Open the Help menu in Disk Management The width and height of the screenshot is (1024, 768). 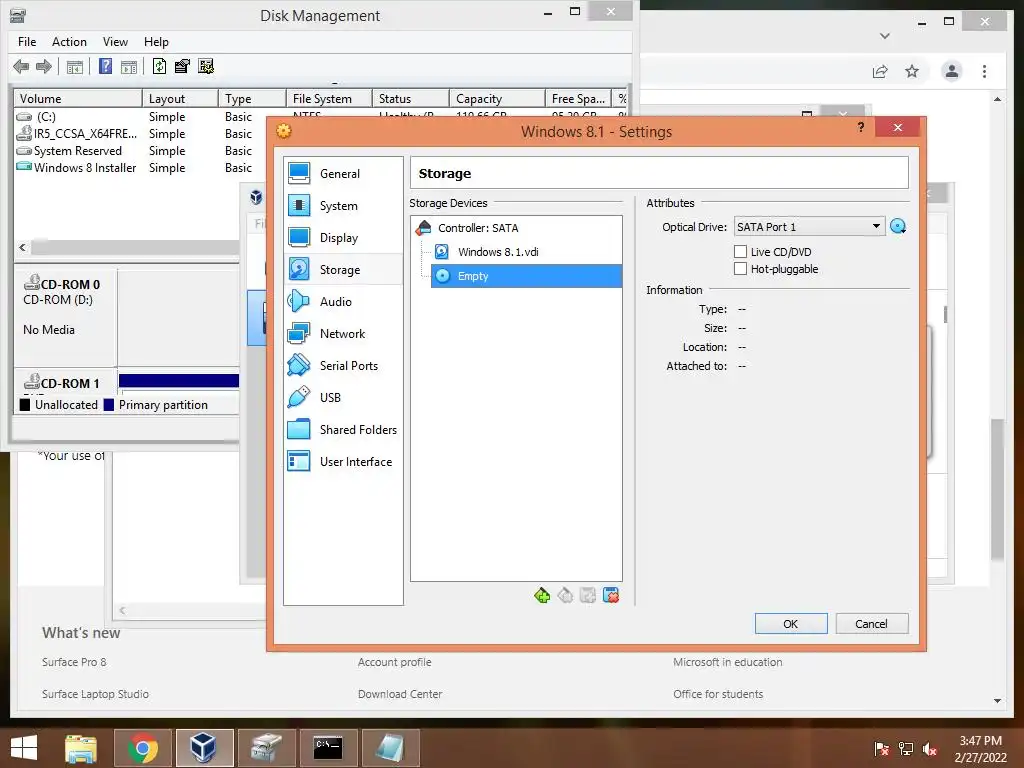(156, 42)
